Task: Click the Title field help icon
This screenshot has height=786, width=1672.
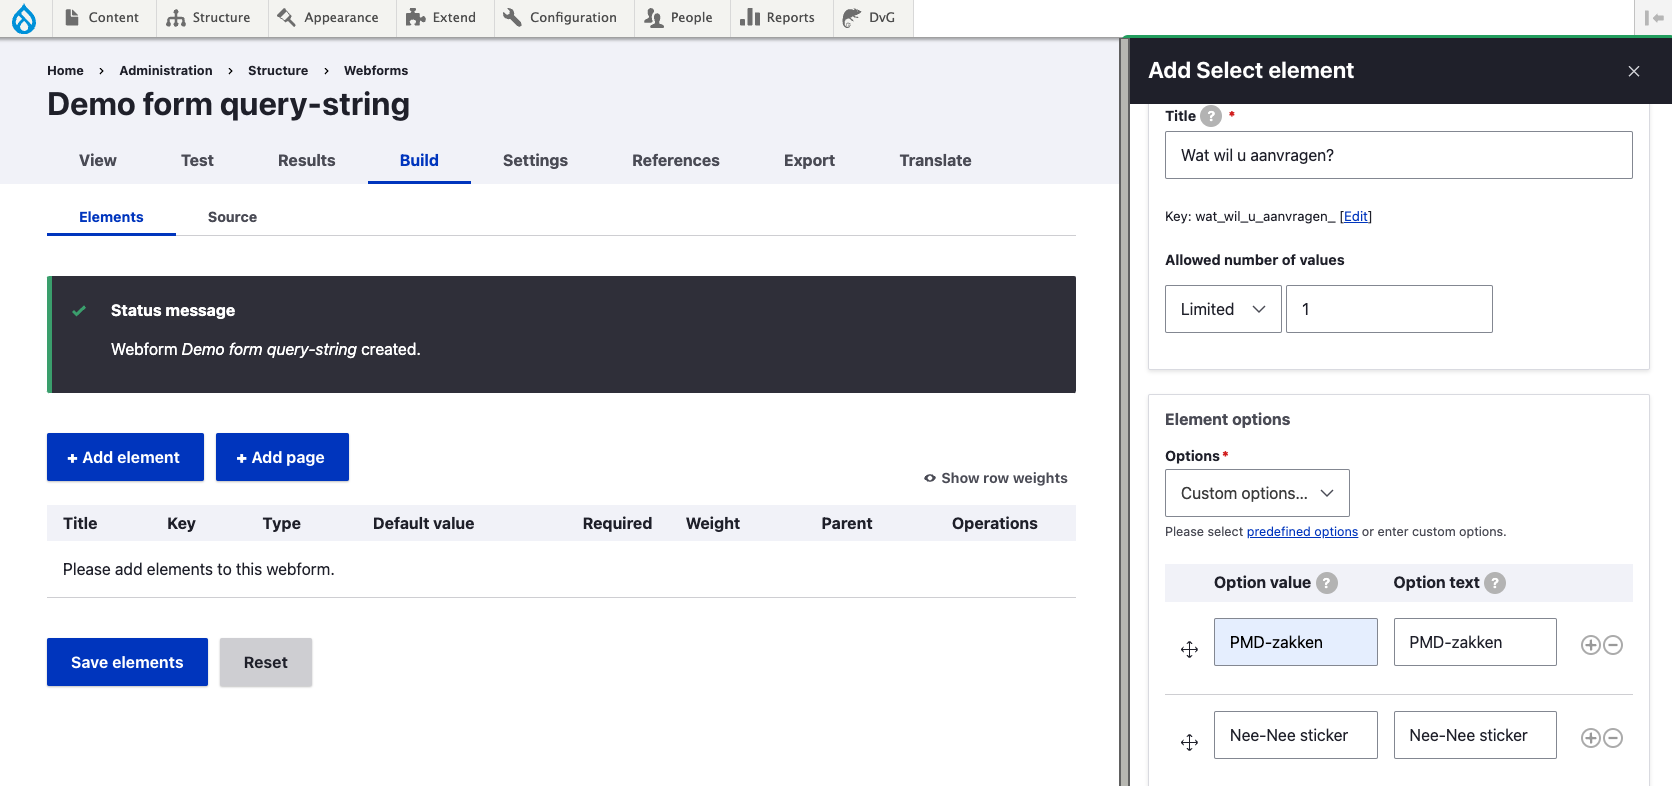Action: coord(1211,116)
